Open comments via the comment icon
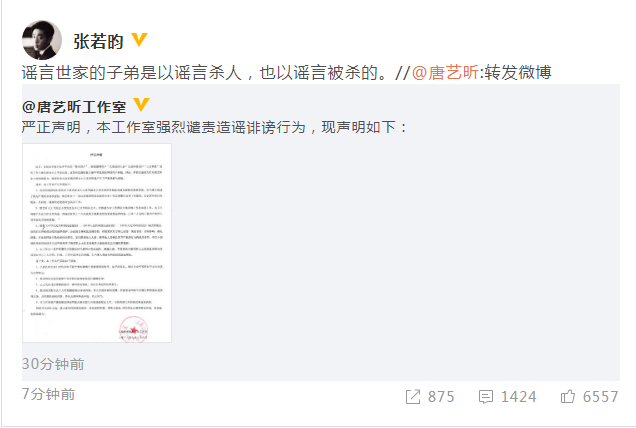Screen dimensions: 636x428 tap(486, 396)
